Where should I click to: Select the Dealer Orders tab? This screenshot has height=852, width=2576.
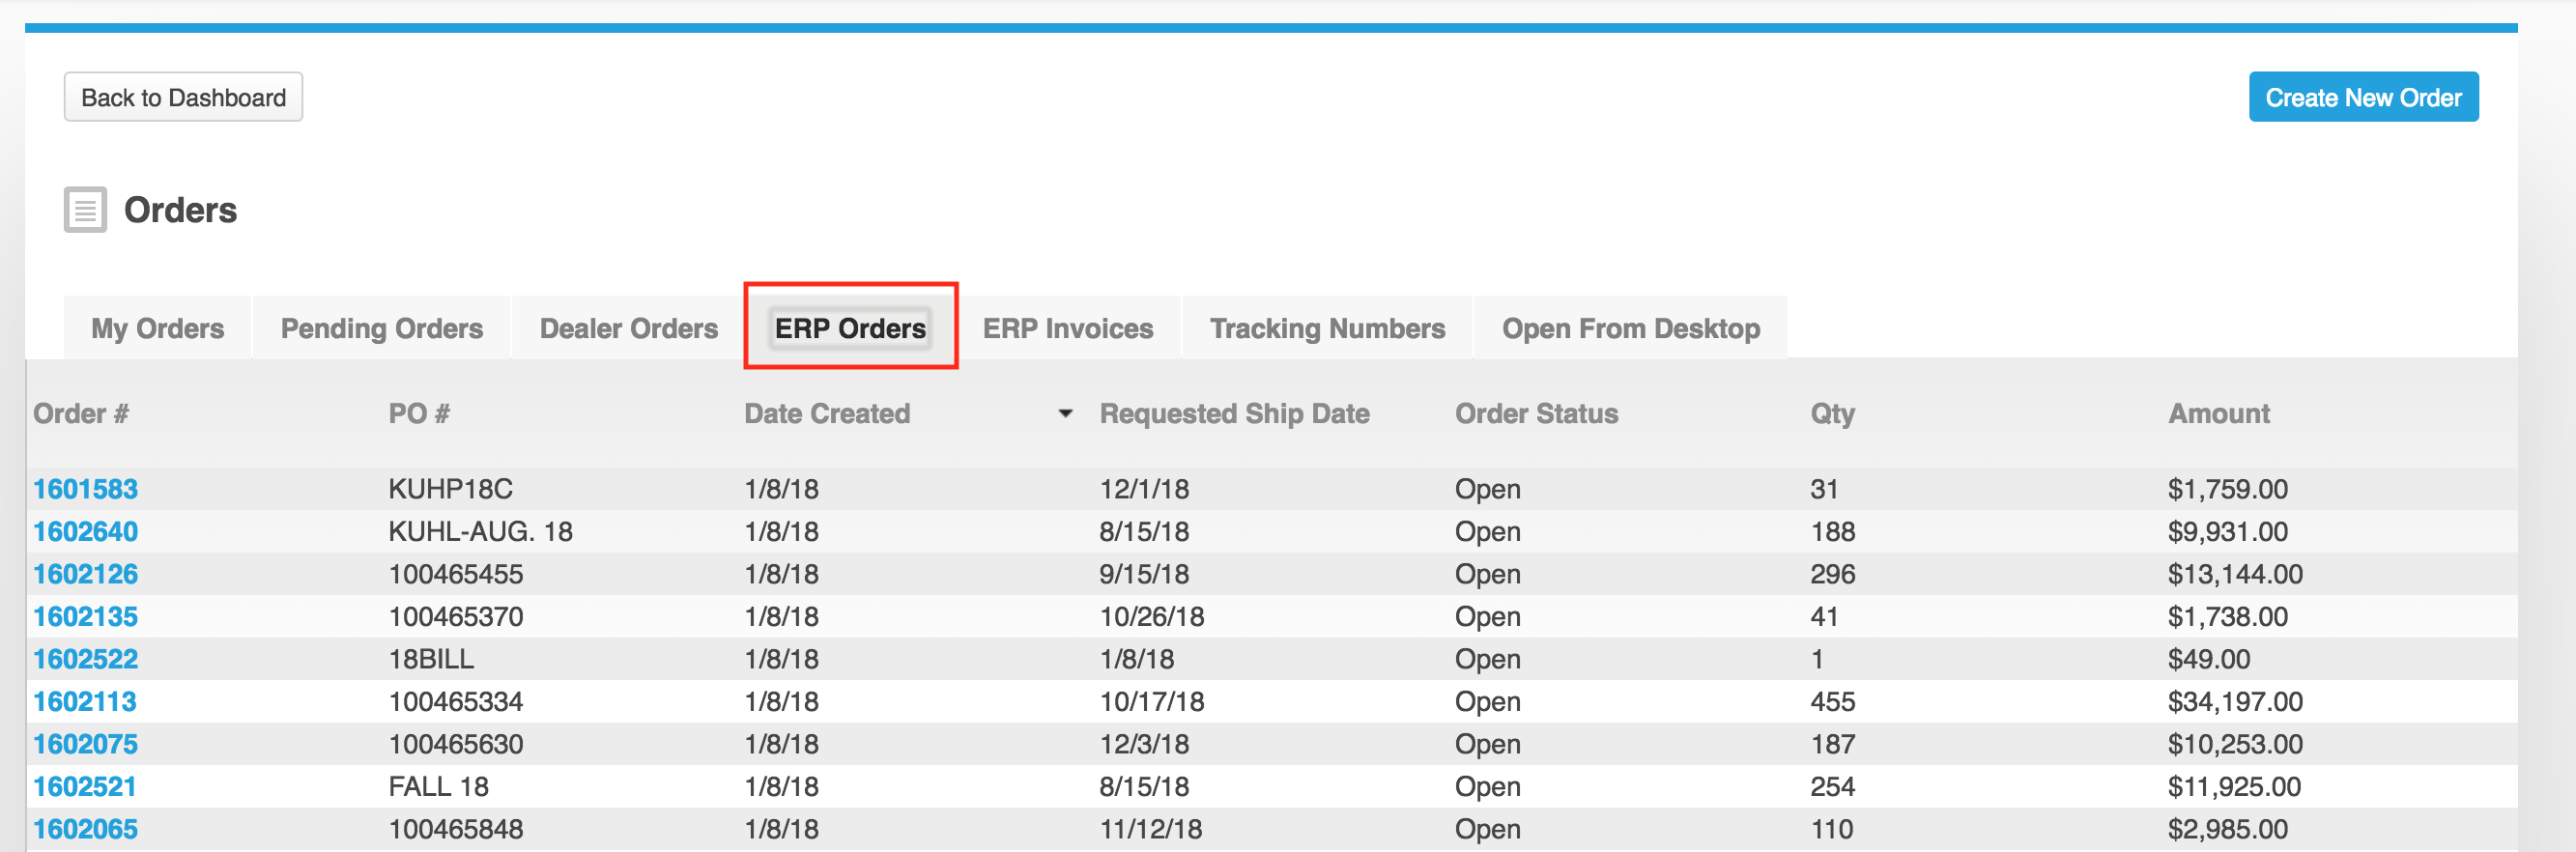[x=628, y=329]
